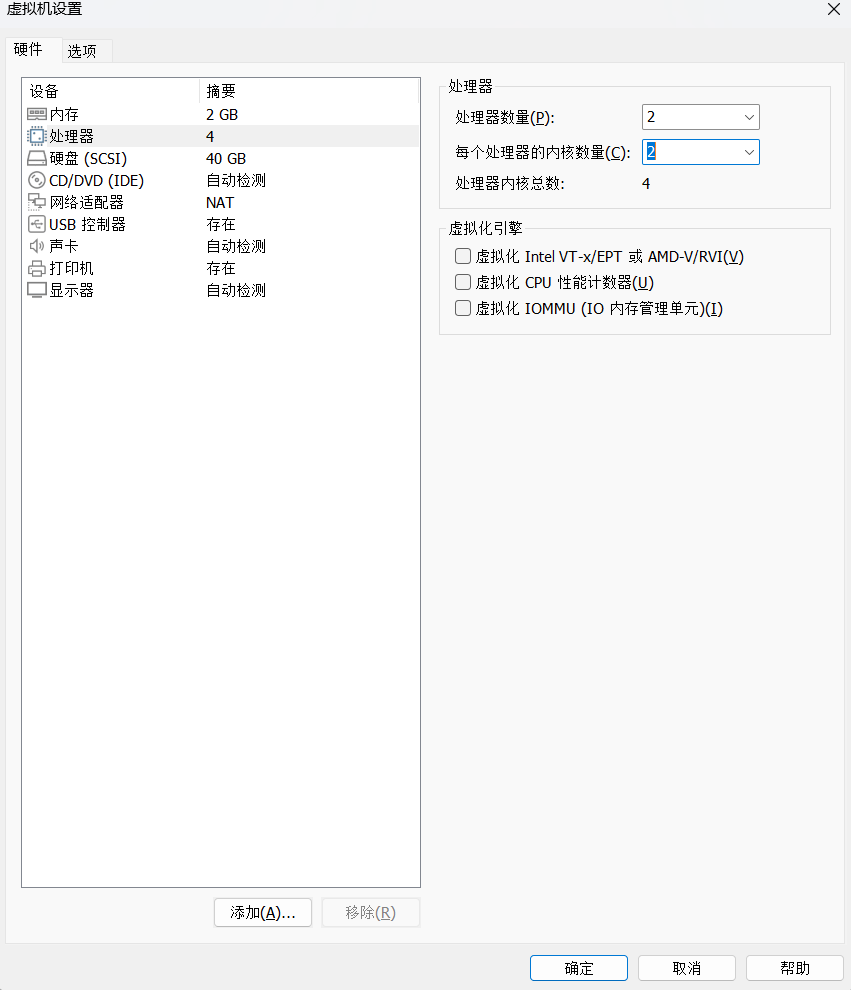Click the NAT network summary
Screen dimensions: 851x990
pos(220,203)
